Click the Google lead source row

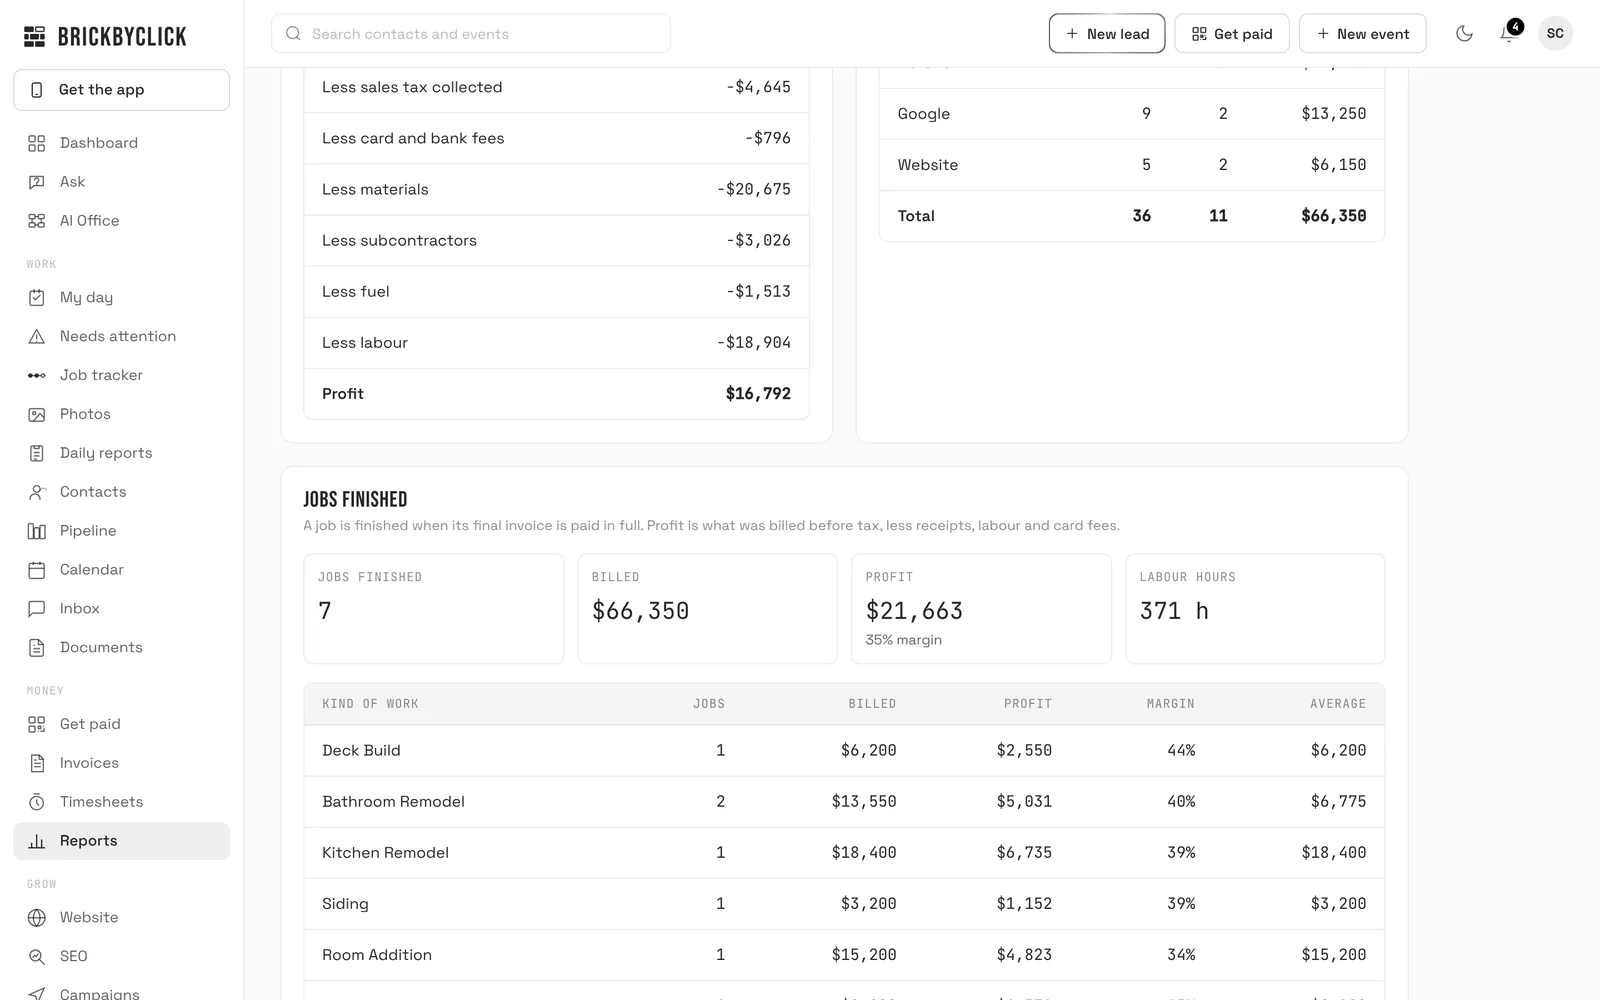[1132, 114]
